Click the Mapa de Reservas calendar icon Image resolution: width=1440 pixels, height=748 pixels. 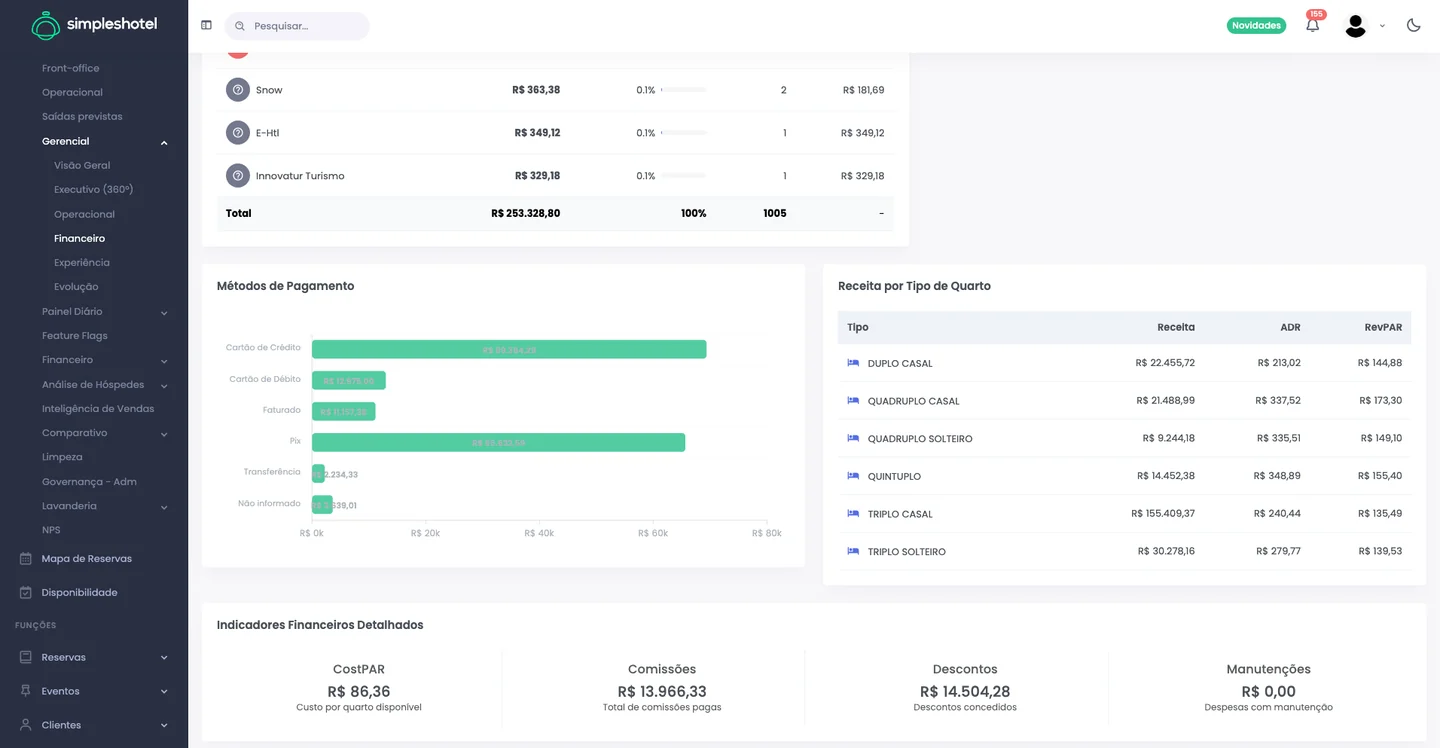pyautogui.click(x=26, y=559)
